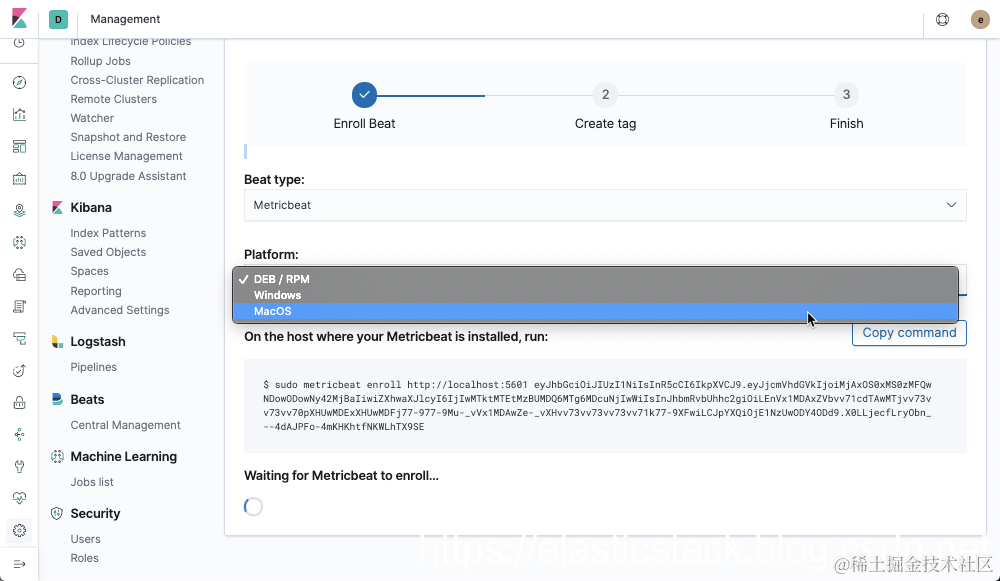Screen dimensions: 1000x581
Task: Open the user menu avatar 'e'
Action: (980, 20)
